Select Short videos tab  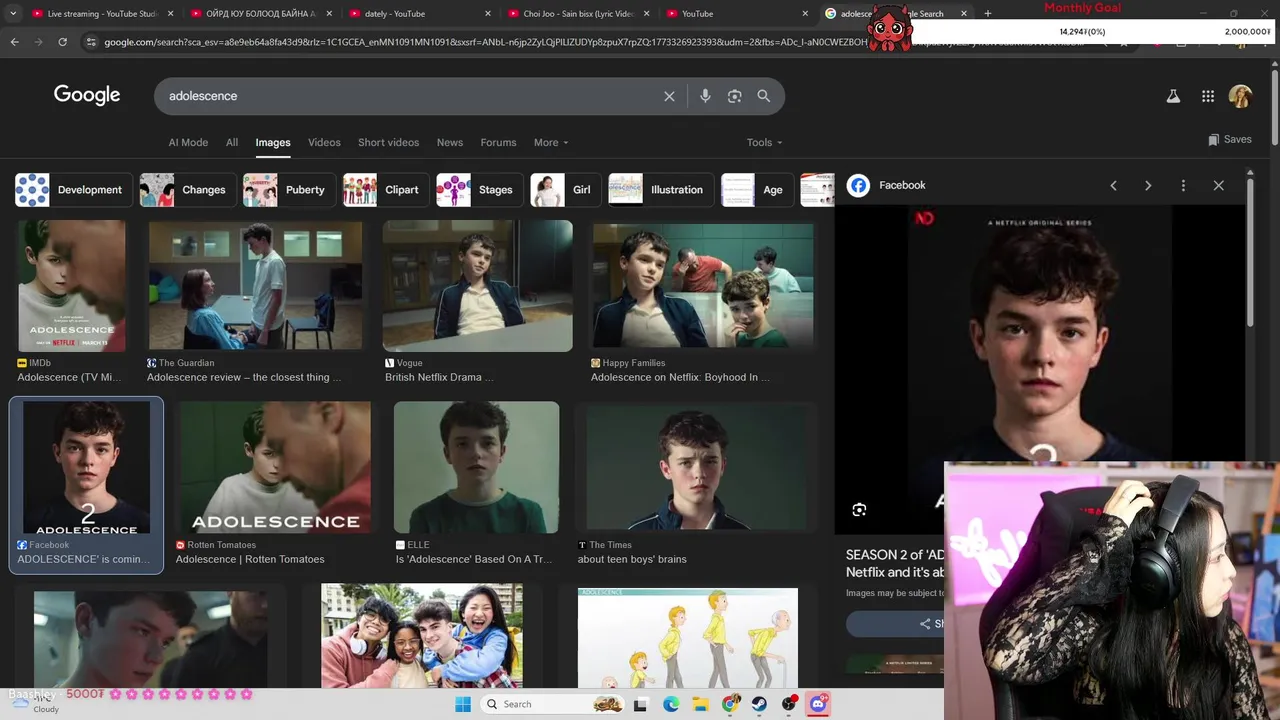point(388,142)
